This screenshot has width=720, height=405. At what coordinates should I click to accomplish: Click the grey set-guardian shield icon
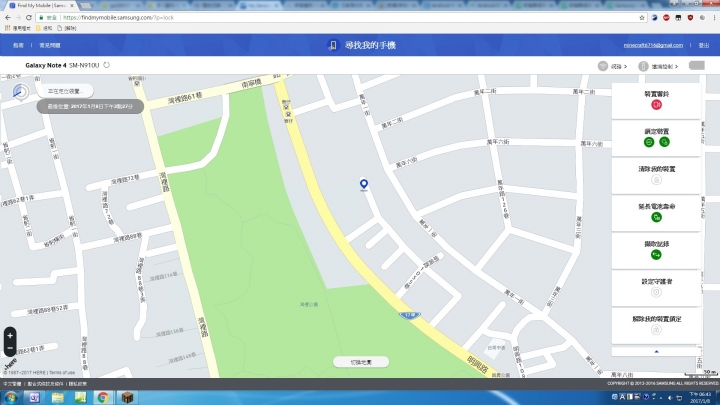[656, 292]
